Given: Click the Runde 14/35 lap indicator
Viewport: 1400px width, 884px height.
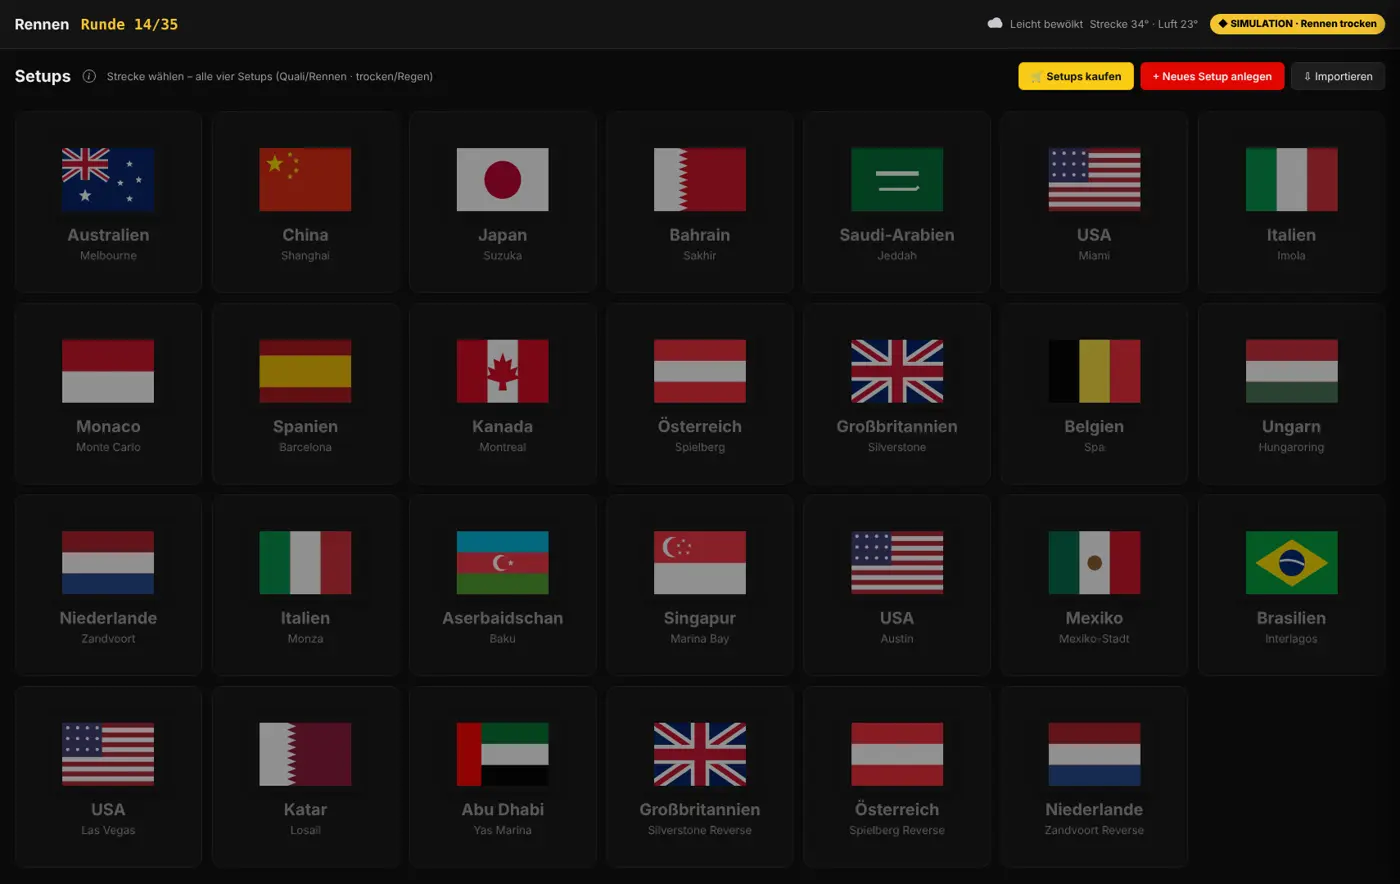Looking at the screenshot, I should point(129,24).
